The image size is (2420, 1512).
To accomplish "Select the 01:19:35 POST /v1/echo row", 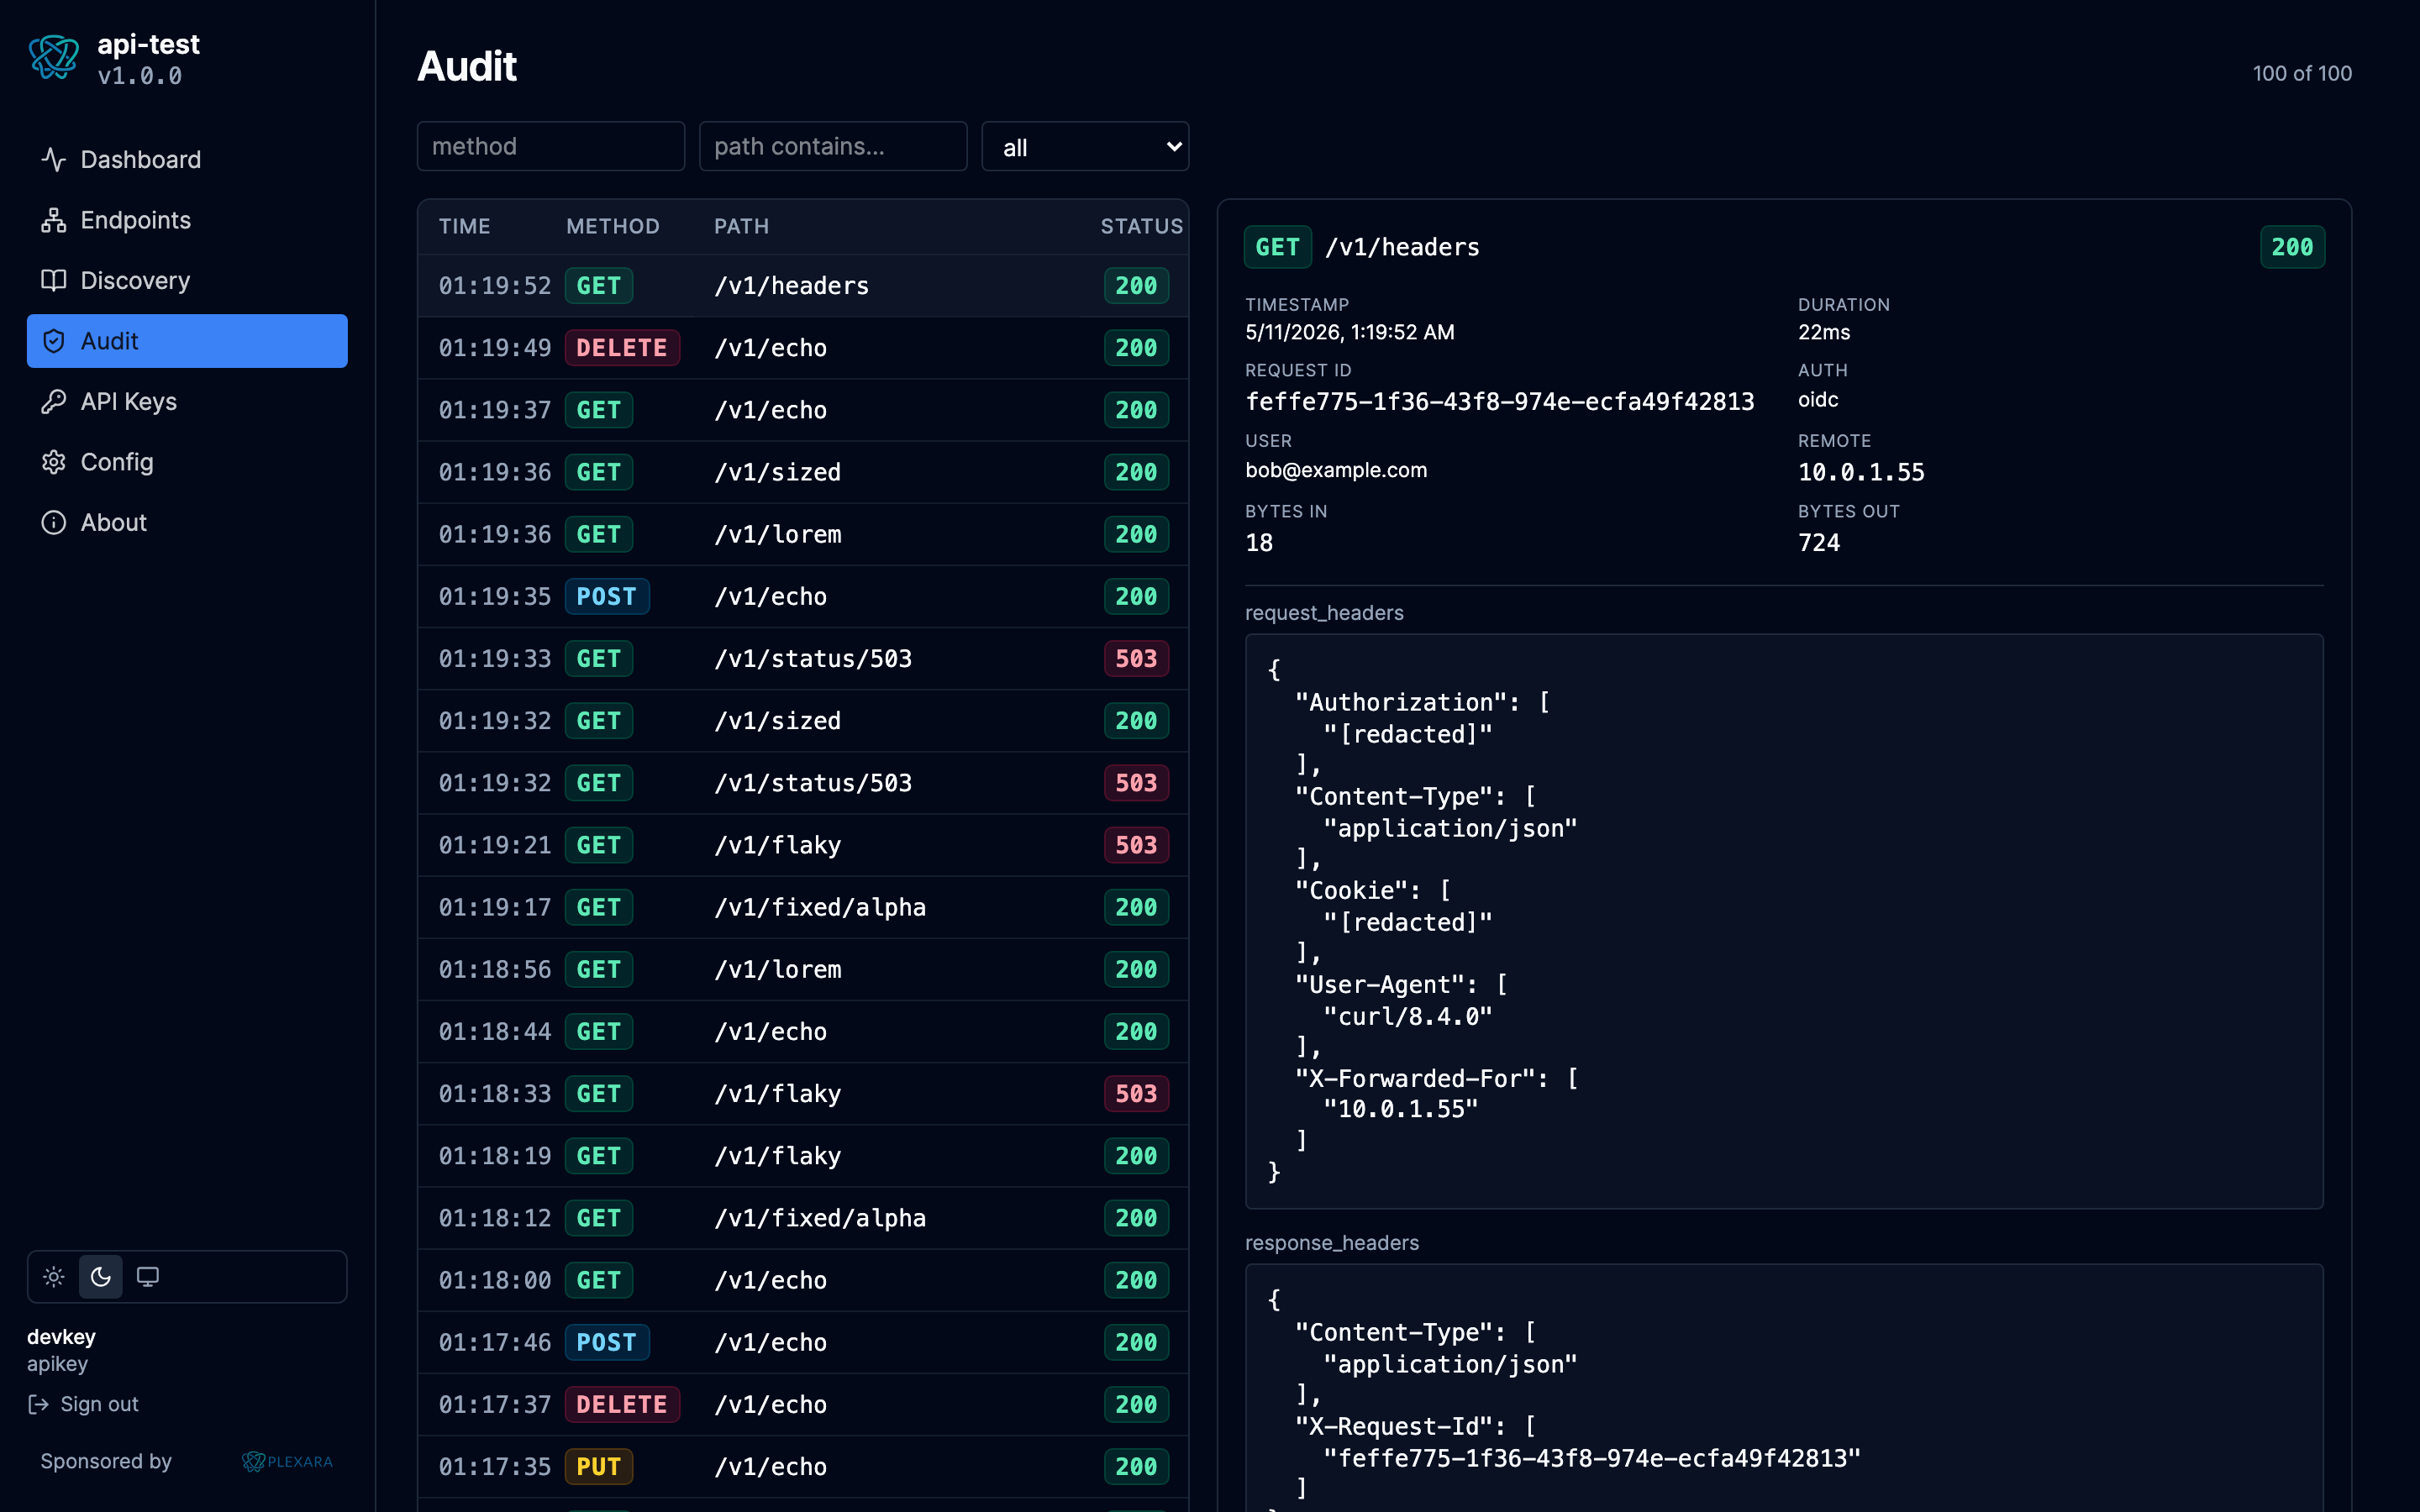I will [x=803, y=597].
